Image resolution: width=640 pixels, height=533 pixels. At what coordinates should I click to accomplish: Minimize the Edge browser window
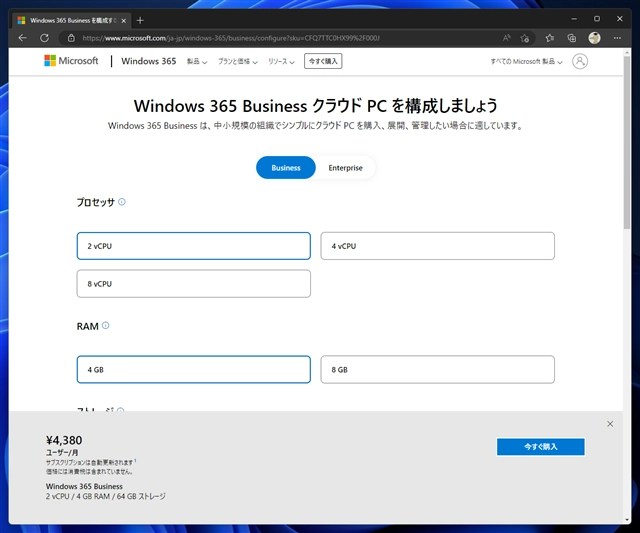click(x=574, y=19)
